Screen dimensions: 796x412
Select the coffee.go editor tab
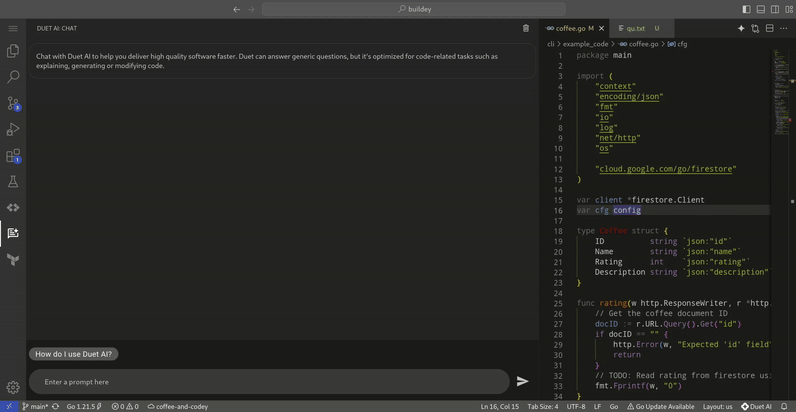pos(570,28)
